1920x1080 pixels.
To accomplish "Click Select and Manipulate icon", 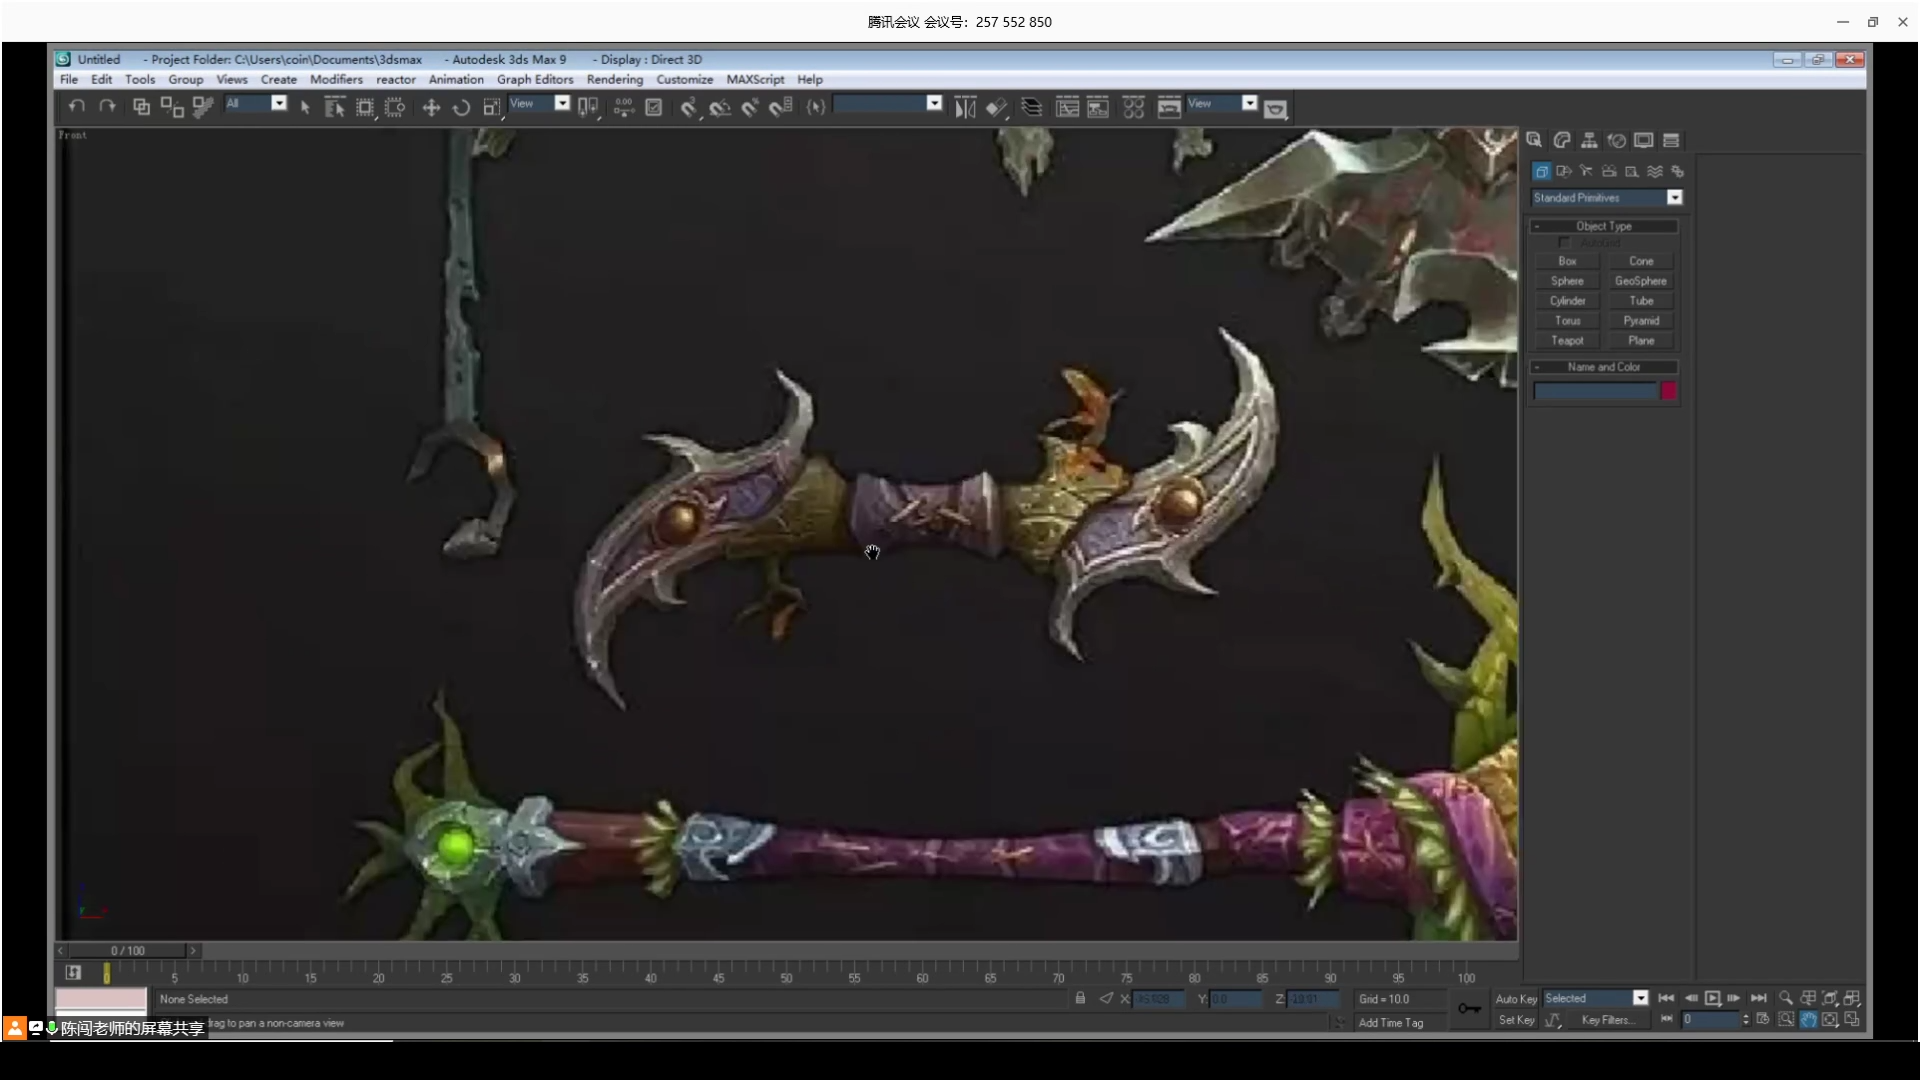I will (x=623, y=107).
